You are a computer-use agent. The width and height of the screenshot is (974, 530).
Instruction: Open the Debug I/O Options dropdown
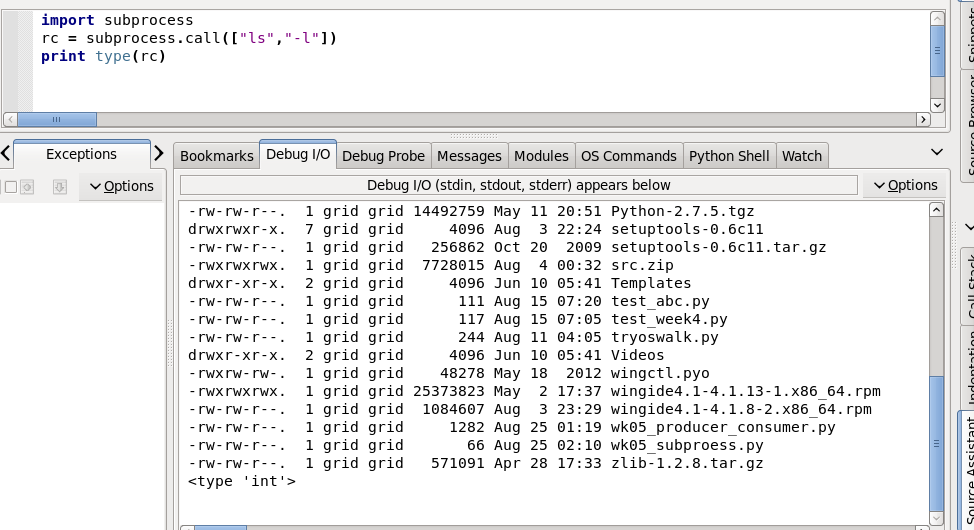click(x=905, y=185)
